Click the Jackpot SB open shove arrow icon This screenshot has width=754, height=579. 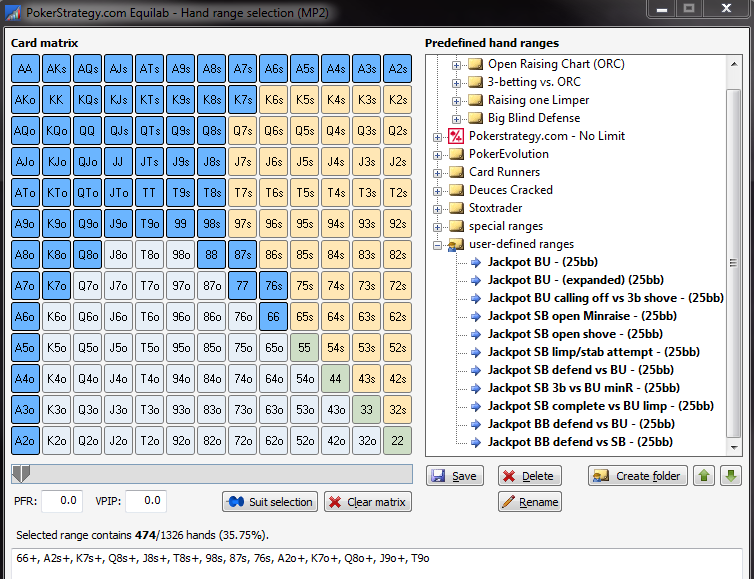pos(476,334)
